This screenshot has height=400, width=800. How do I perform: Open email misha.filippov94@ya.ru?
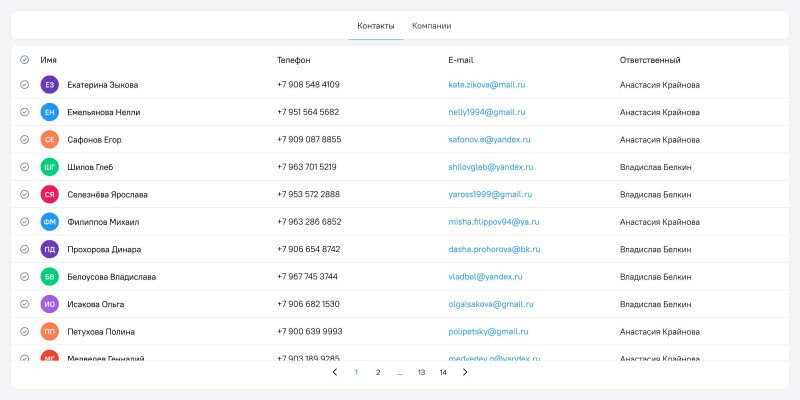[494, 222]
